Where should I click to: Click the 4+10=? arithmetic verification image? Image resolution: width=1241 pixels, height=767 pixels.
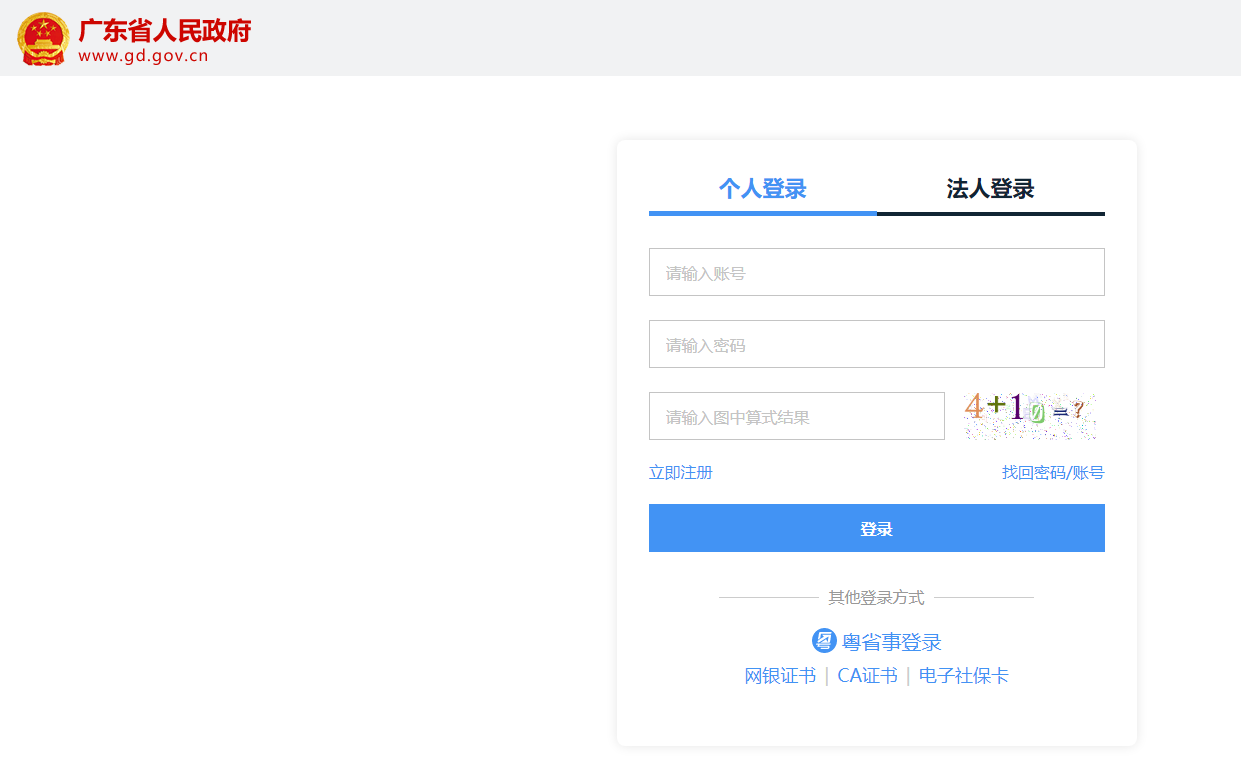click(1029, 413)
